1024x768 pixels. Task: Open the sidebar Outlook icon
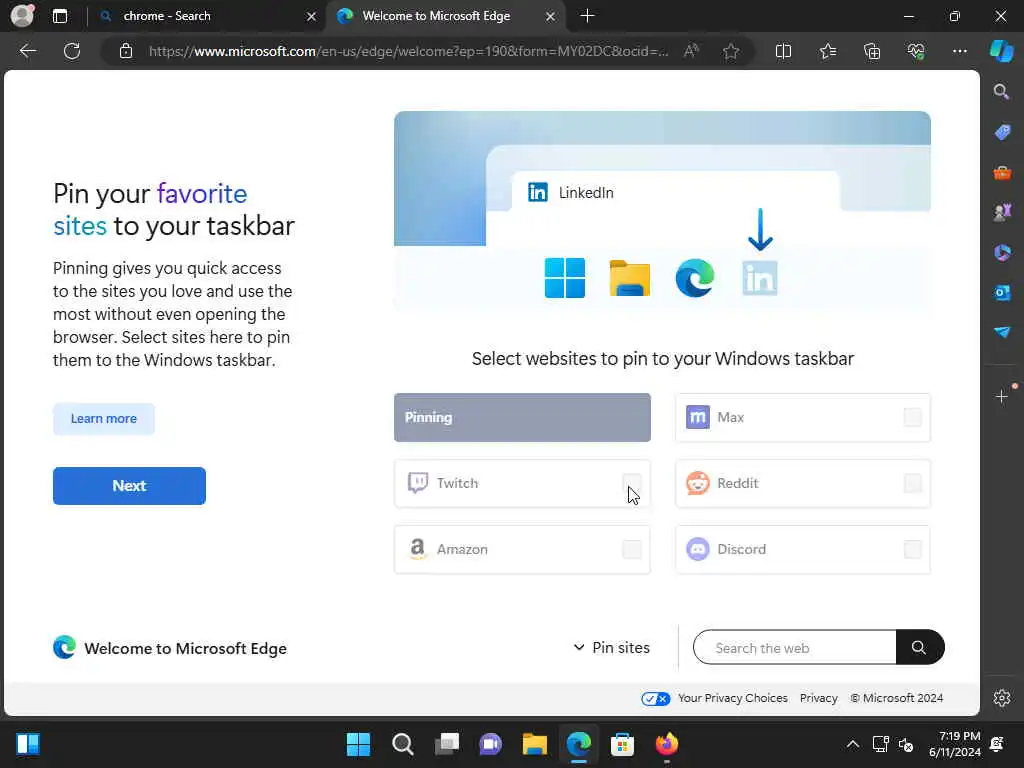(x=1002, y=293)
